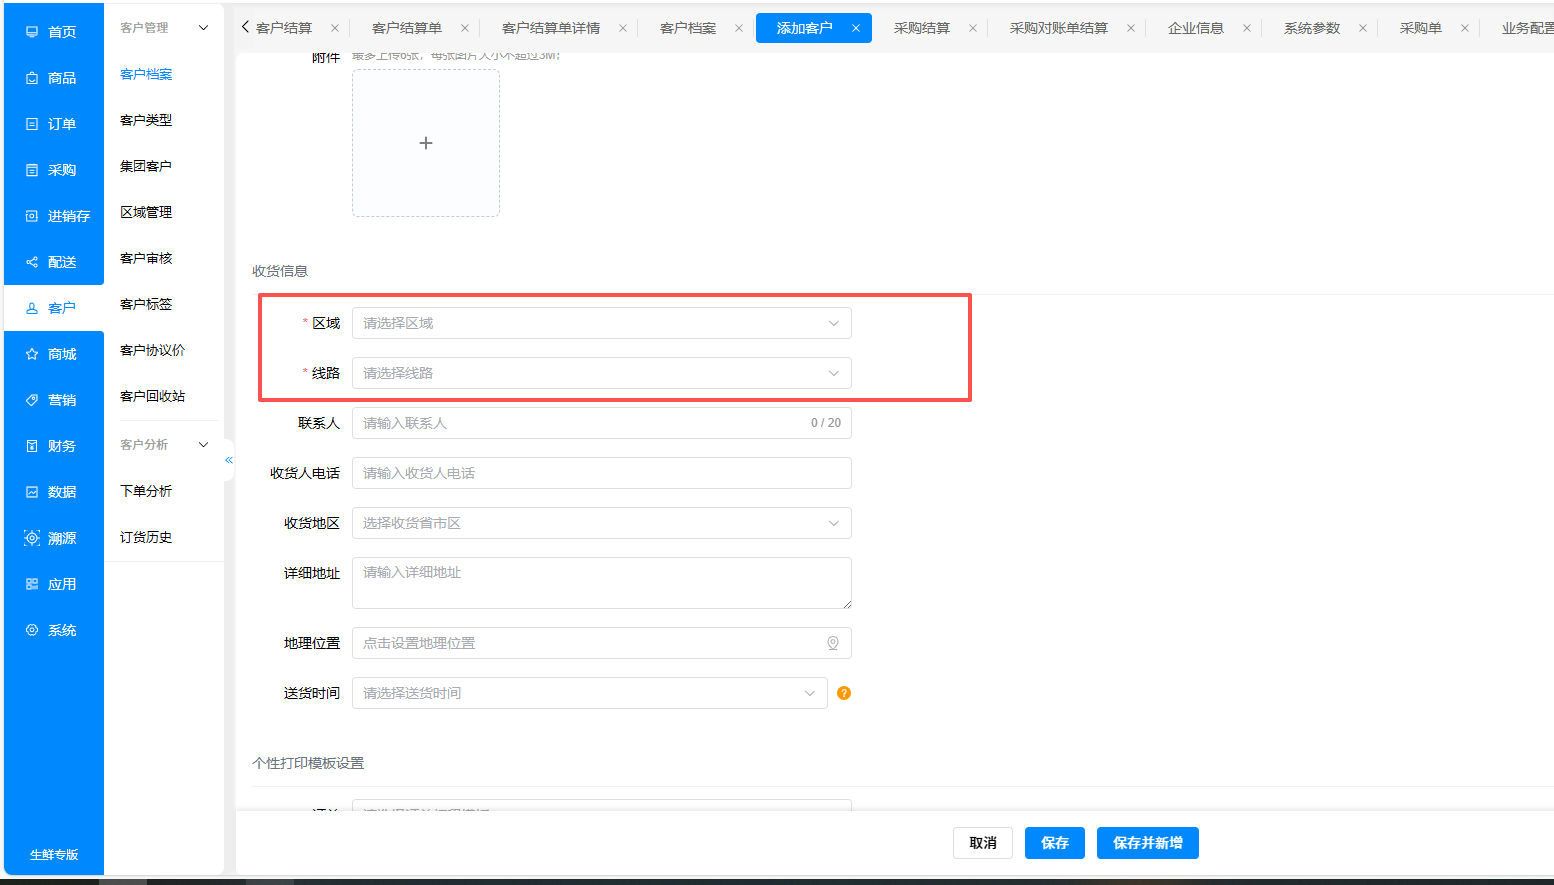
Task: Click the 地理位置 location field
Action: 602,643
